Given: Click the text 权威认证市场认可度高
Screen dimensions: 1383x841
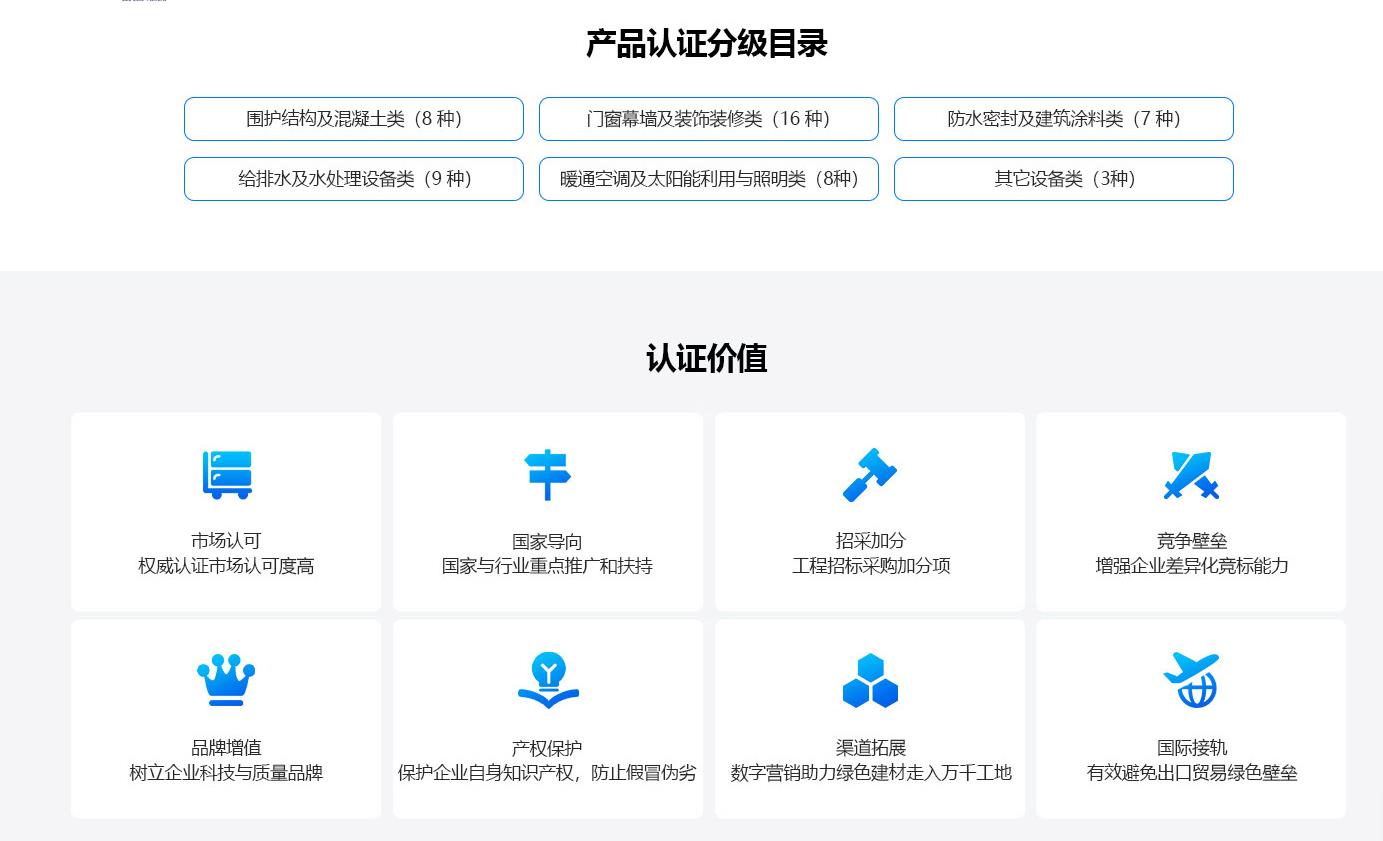Looking at the screenshot, I should [226, 566].
